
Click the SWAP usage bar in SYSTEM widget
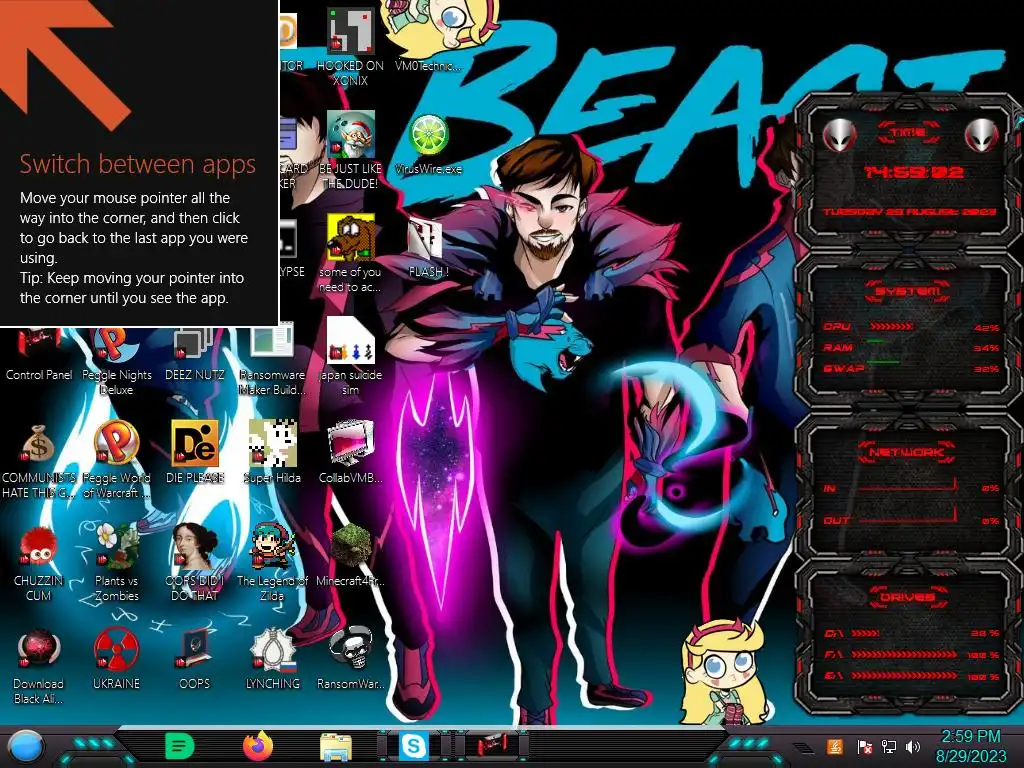click(x=910, y=368)
